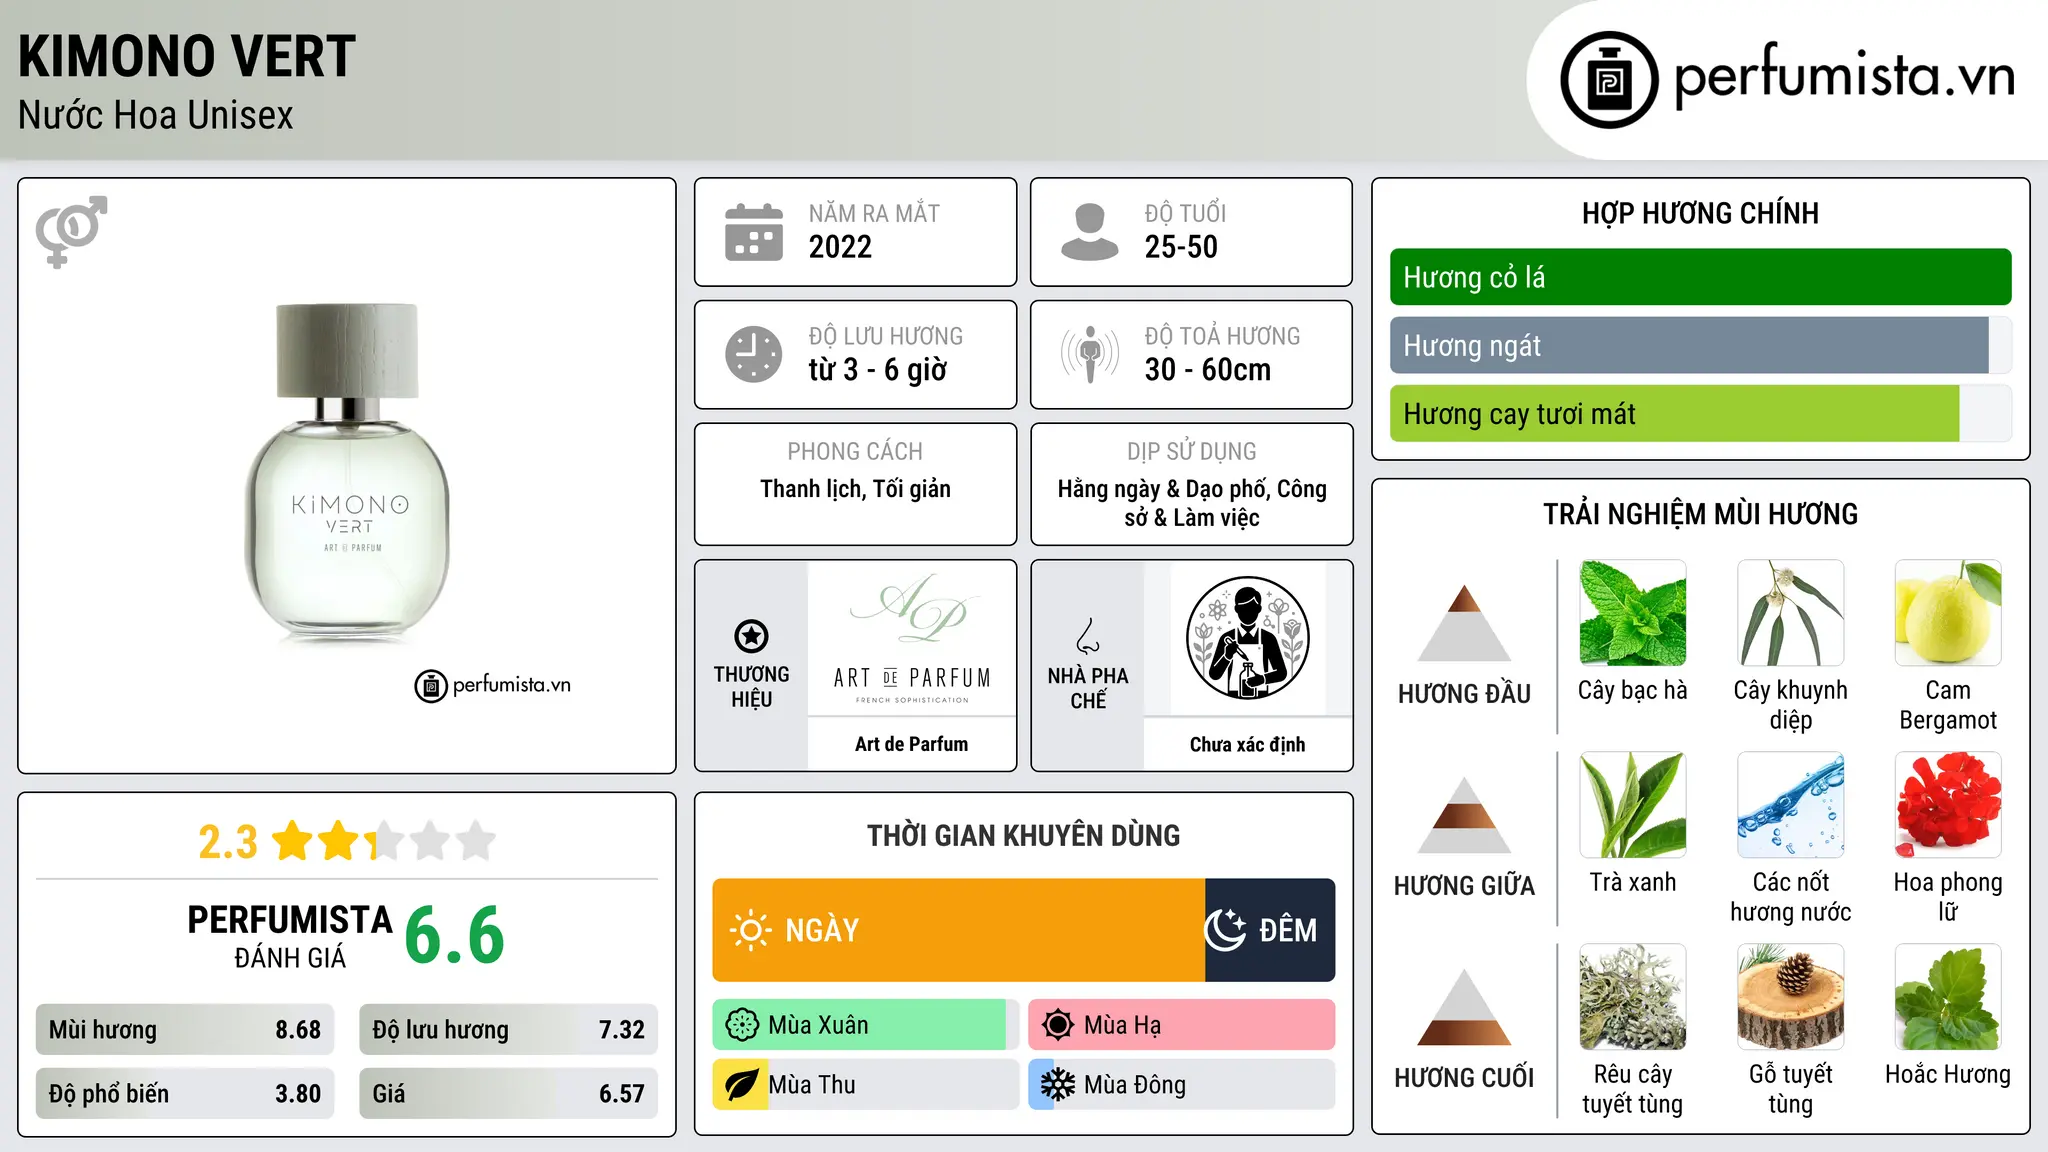The width and height of the screenshot is (2048, 1152).
Task: Click the Hợp hương chính heading
Action: (x=1700, y=213)
